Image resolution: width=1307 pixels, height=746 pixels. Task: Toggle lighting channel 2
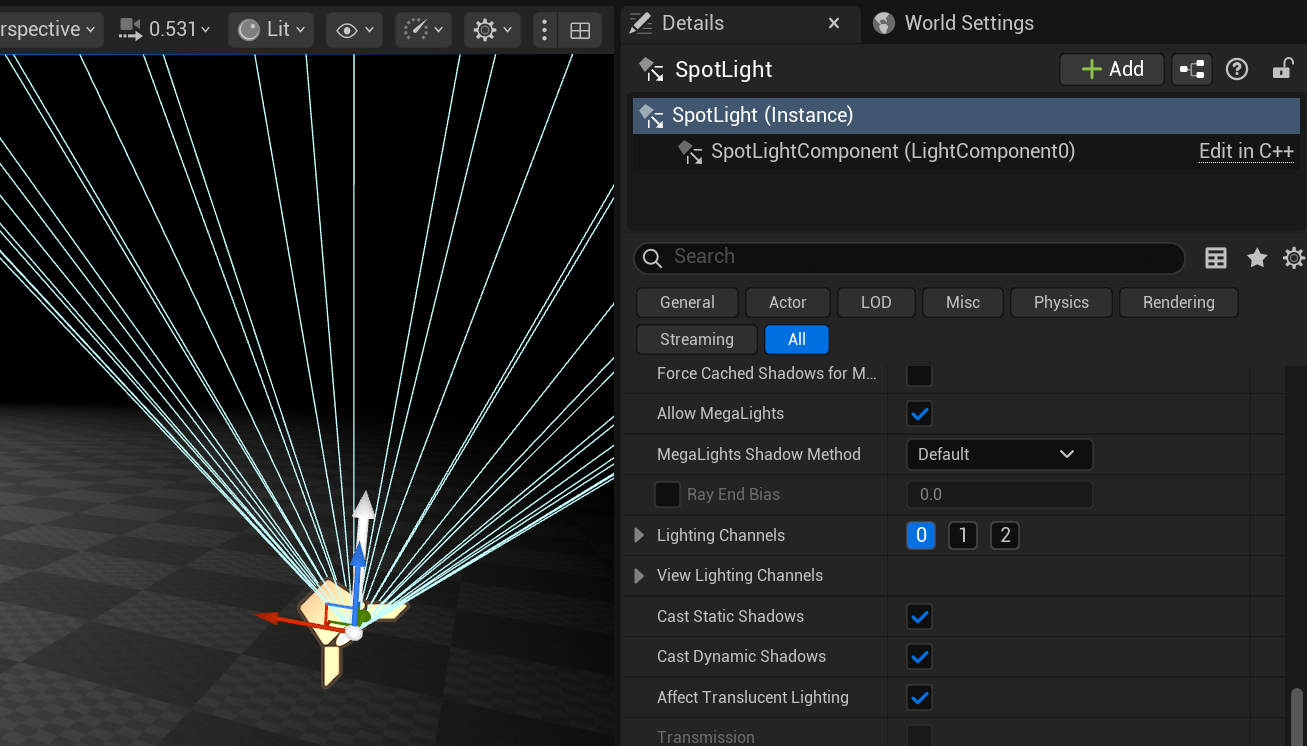(x=1005, y=536)
